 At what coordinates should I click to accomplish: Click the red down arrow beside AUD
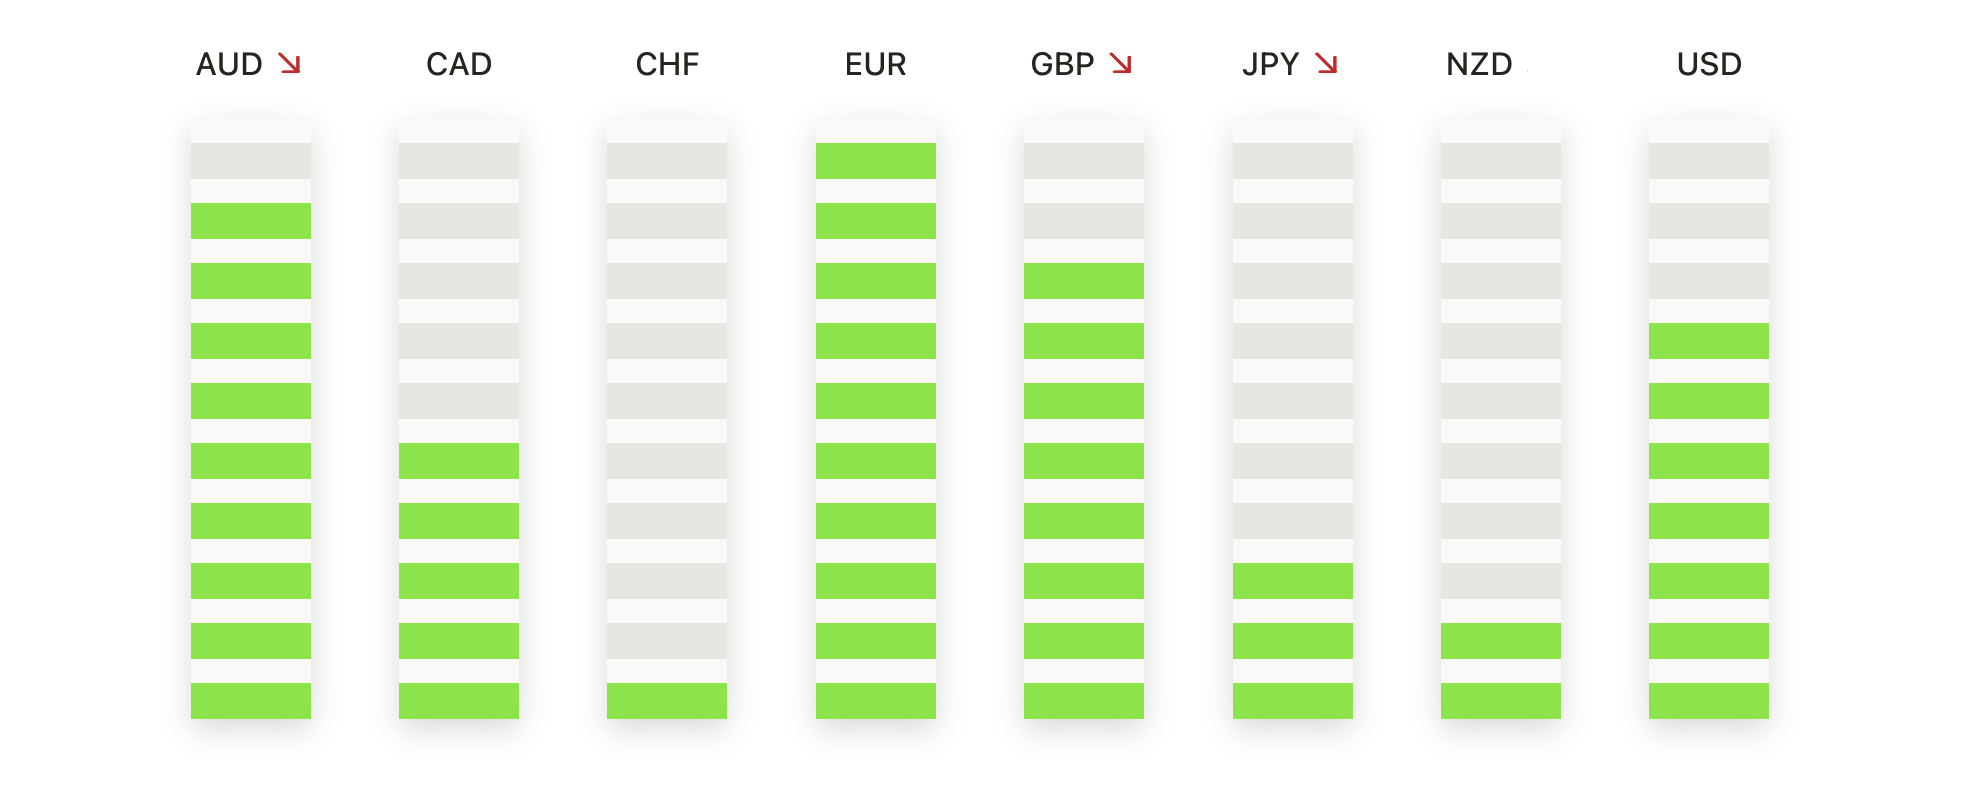pos(290,64)
